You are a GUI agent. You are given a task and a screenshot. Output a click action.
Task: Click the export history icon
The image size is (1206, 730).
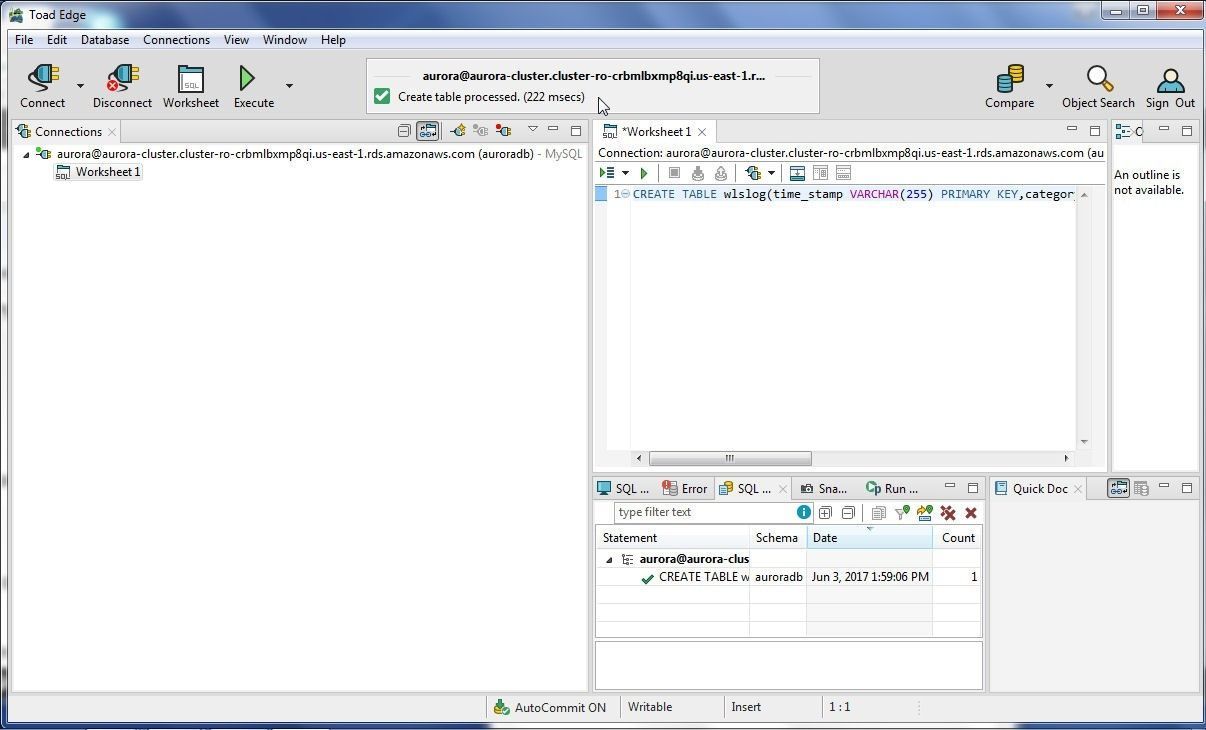tap(924, 513)
